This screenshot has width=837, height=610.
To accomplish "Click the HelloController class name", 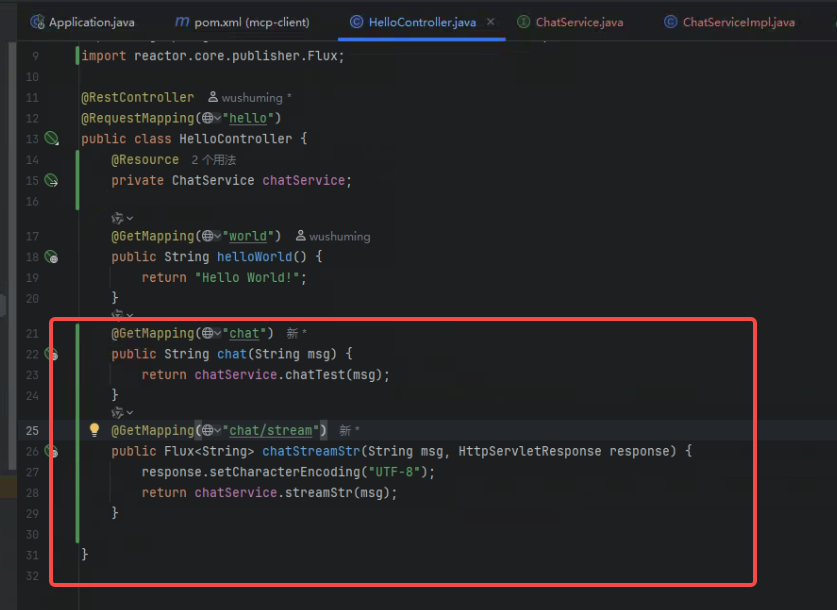I will 235,139.
